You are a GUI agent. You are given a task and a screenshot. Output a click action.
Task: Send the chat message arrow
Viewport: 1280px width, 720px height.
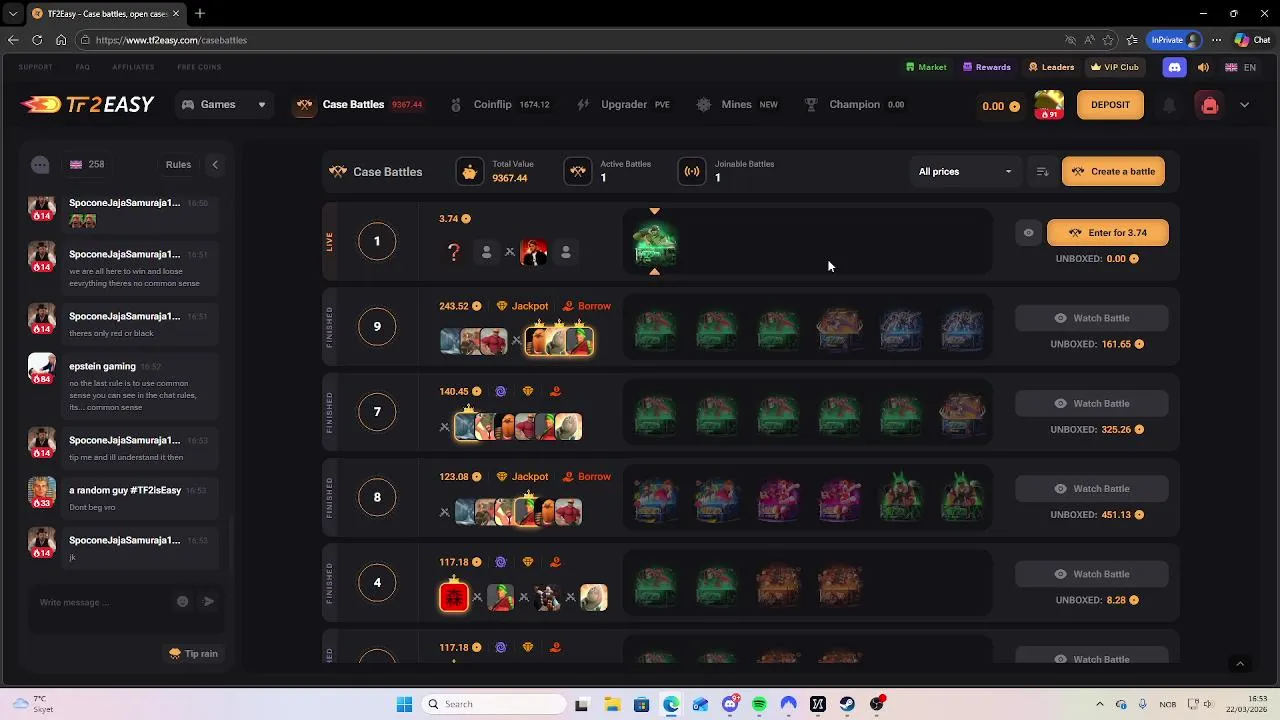209,601
